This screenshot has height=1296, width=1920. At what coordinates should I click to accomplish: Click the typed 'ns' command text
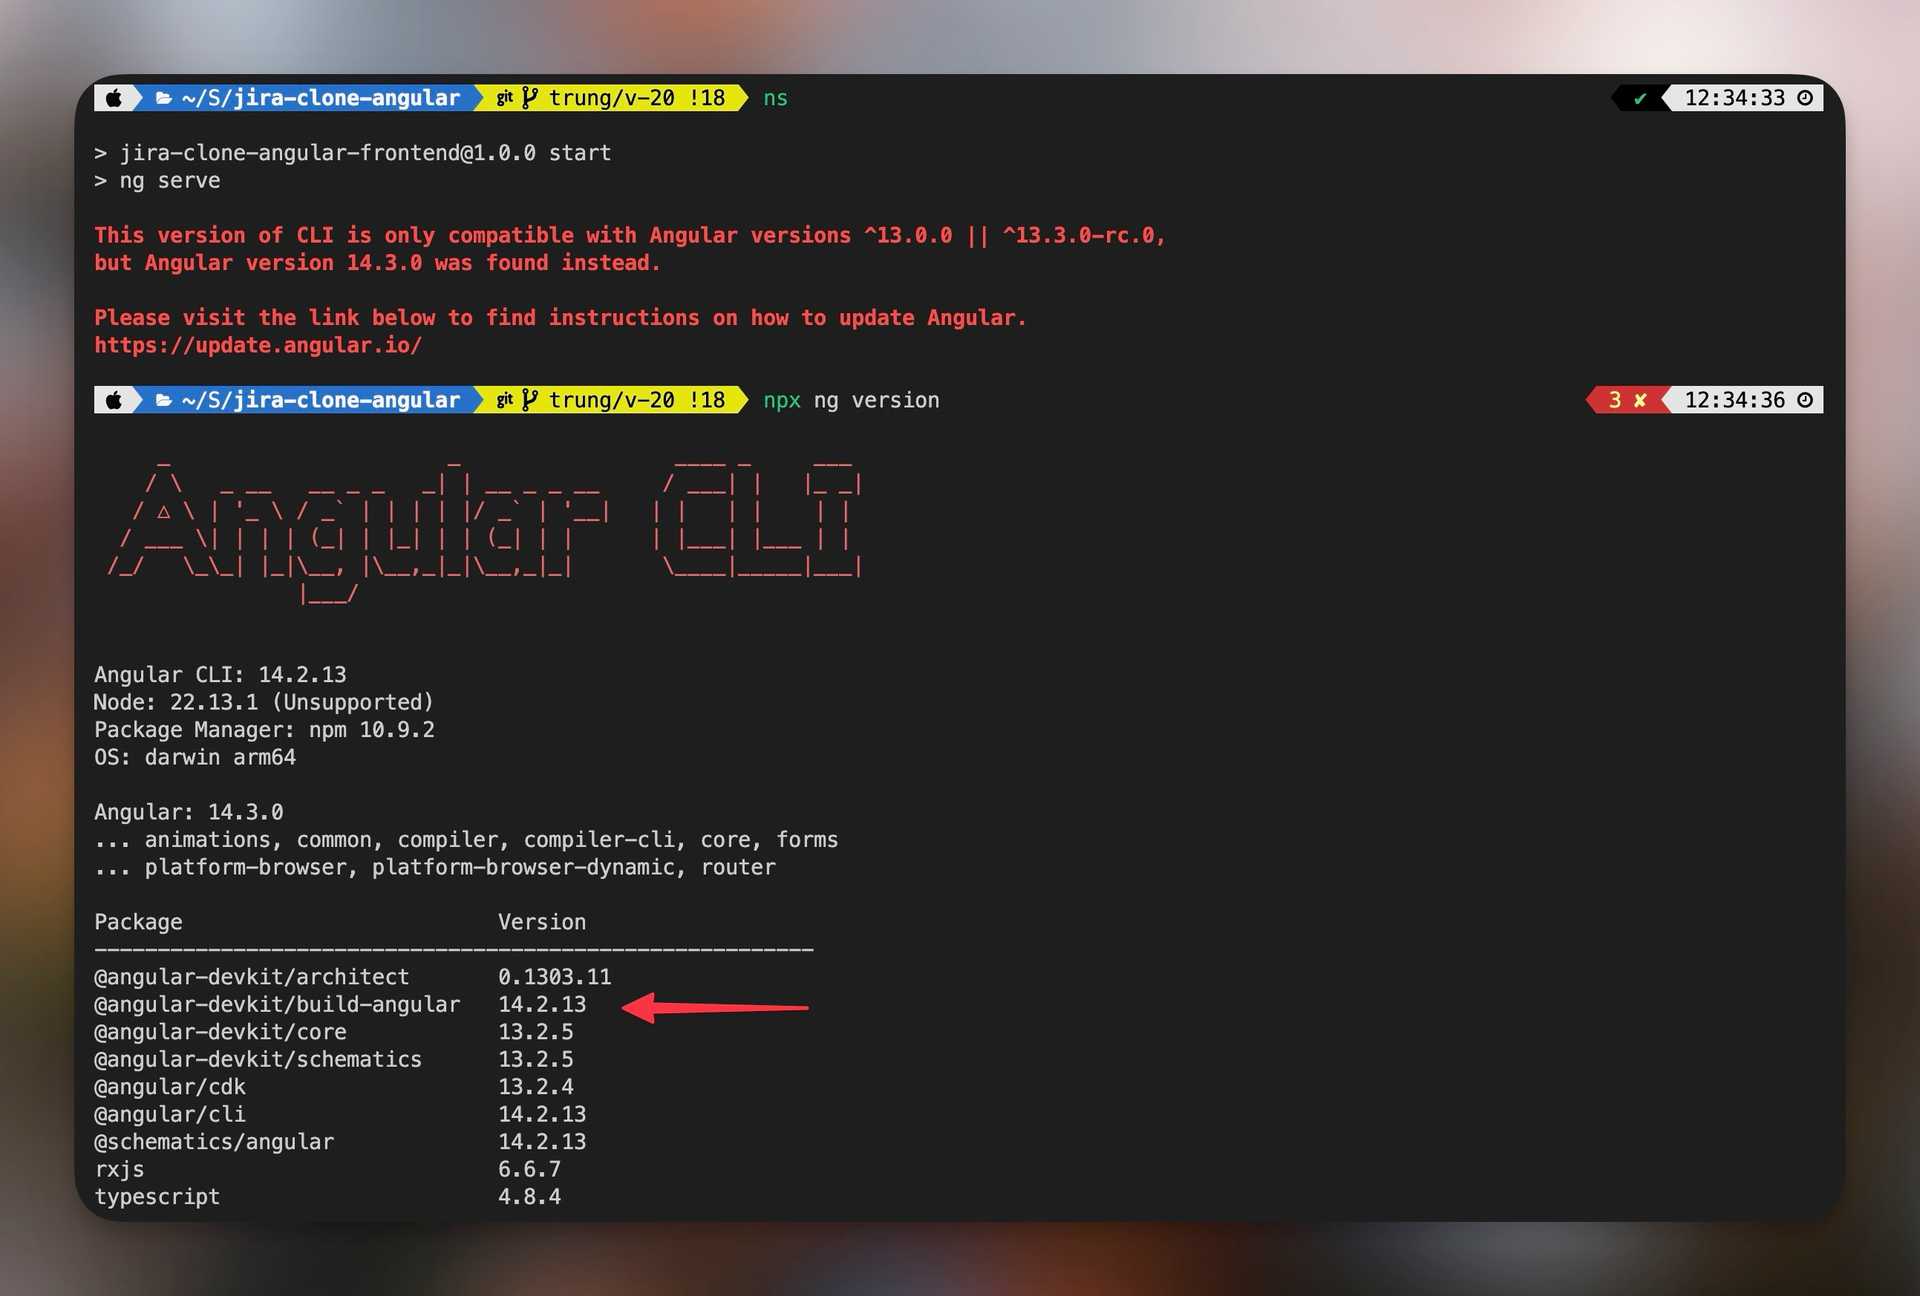coord(775,98)
